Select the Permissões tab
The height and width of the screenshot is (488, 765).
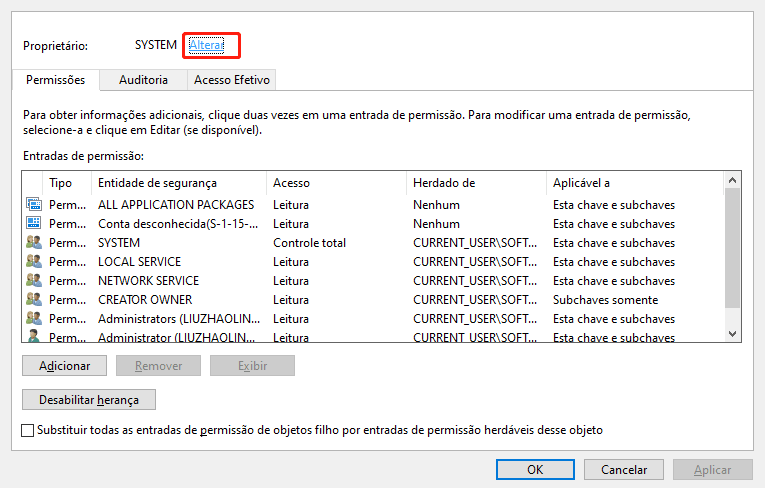tap(56, 80)
